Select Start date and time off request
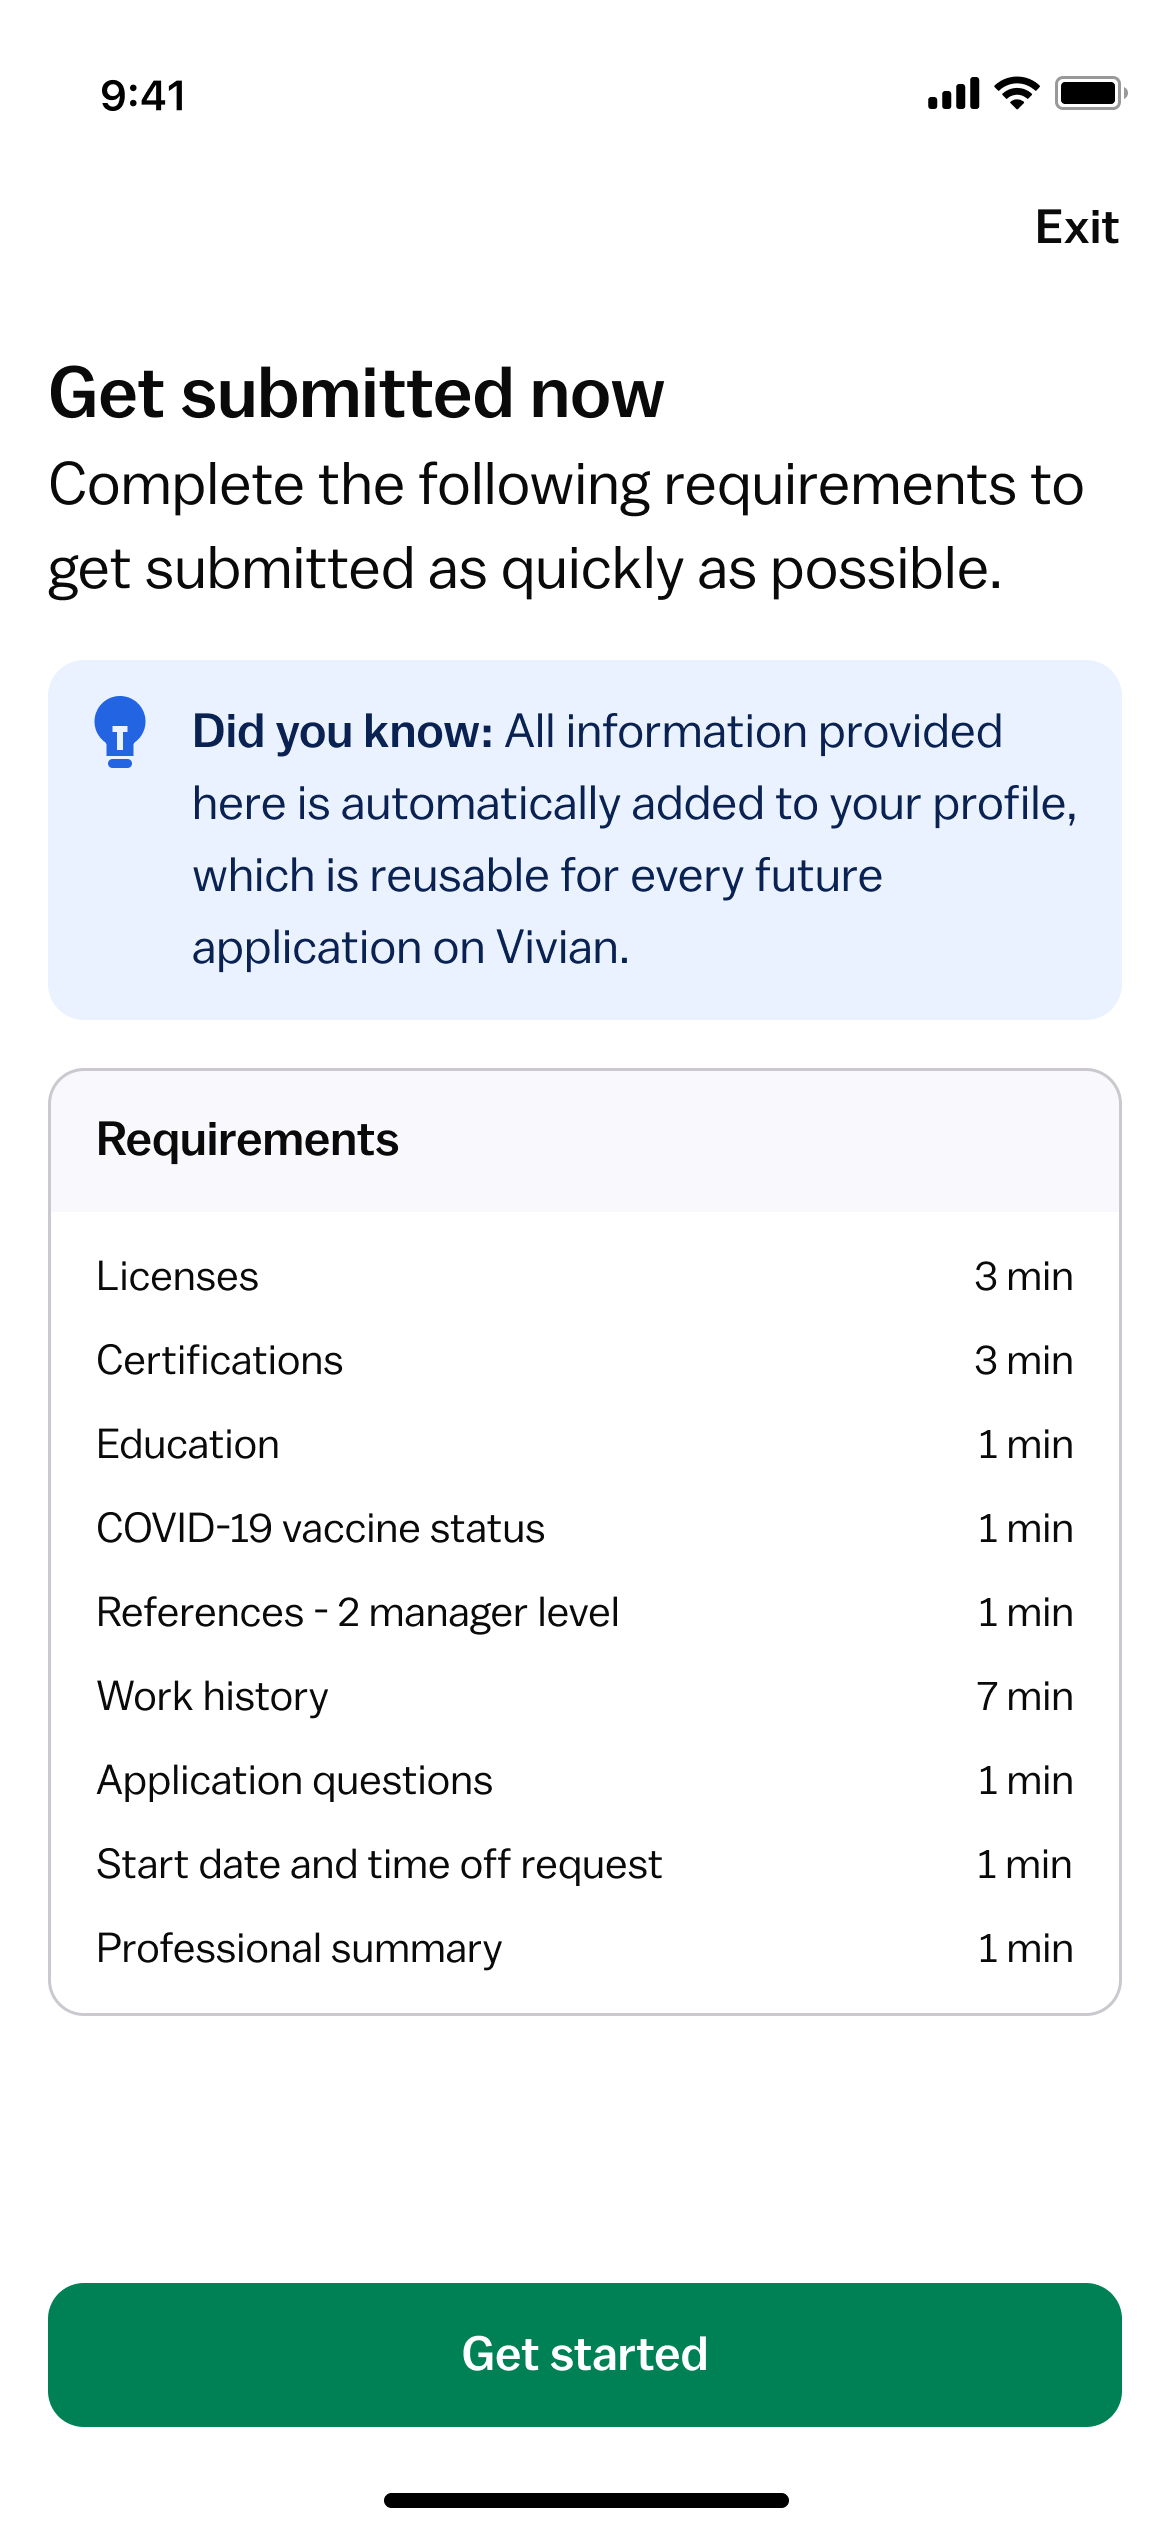The width and height of the screenshot is (1170, 2532). tap(585, 1864)
